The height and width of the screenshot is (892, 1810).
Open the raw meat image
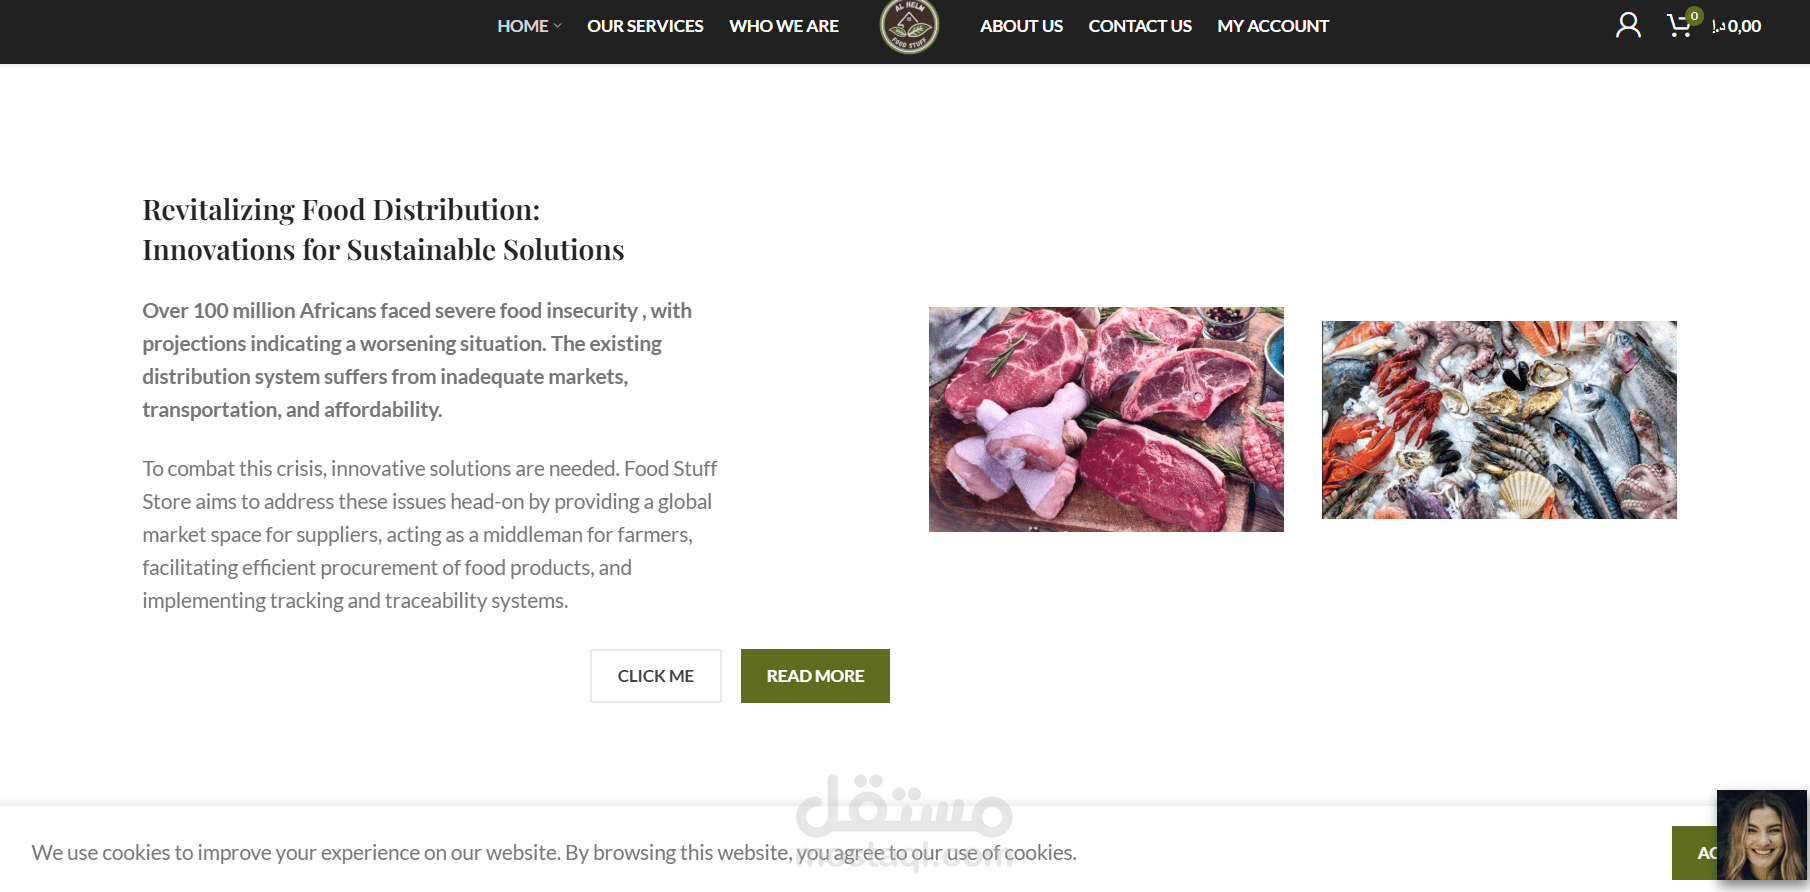click(1106, 419)
